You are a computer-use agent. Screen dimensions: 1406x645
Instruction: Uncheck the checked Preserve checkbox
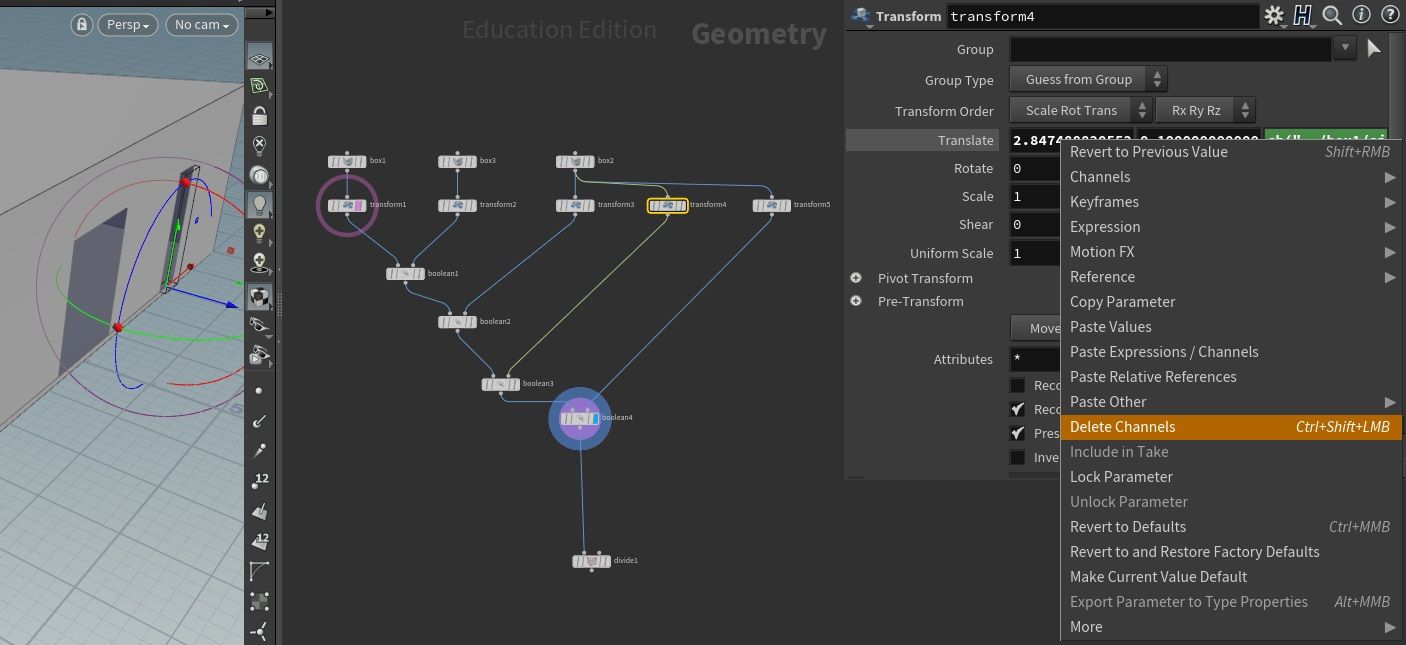tap(1018, 433)
